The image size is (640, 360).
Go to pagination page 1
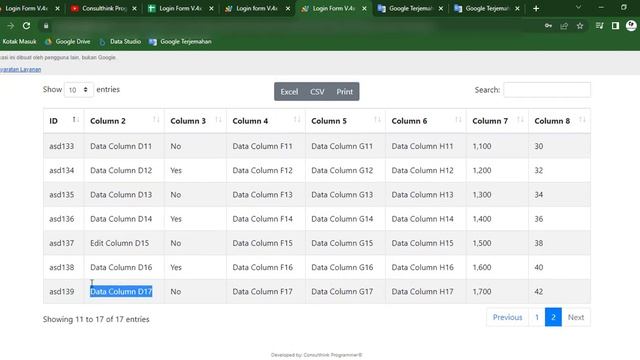[x=537, y=317]
